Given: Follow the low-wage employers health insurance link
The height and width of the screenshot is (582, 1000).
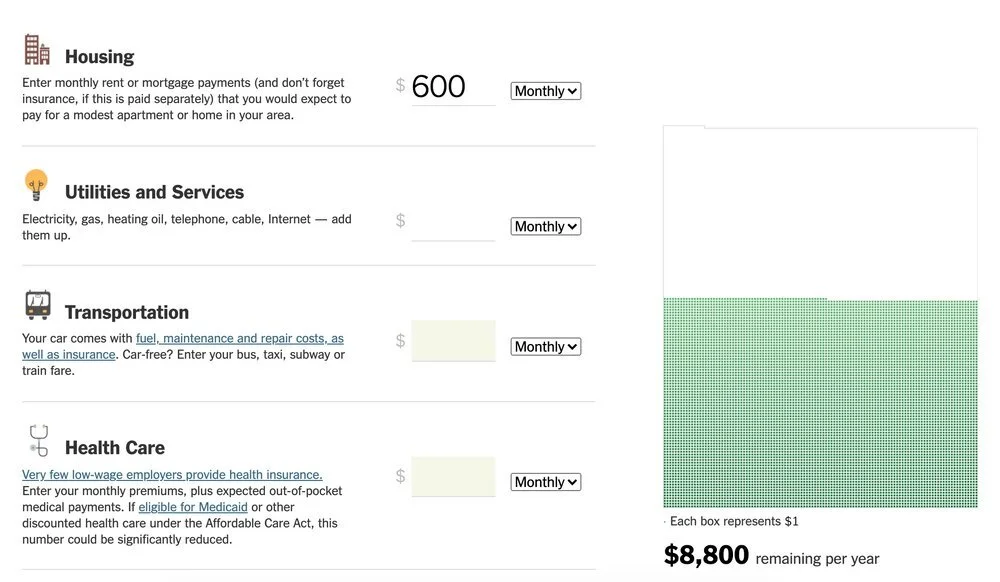Looking at the screenshot, I should [172, 474].
